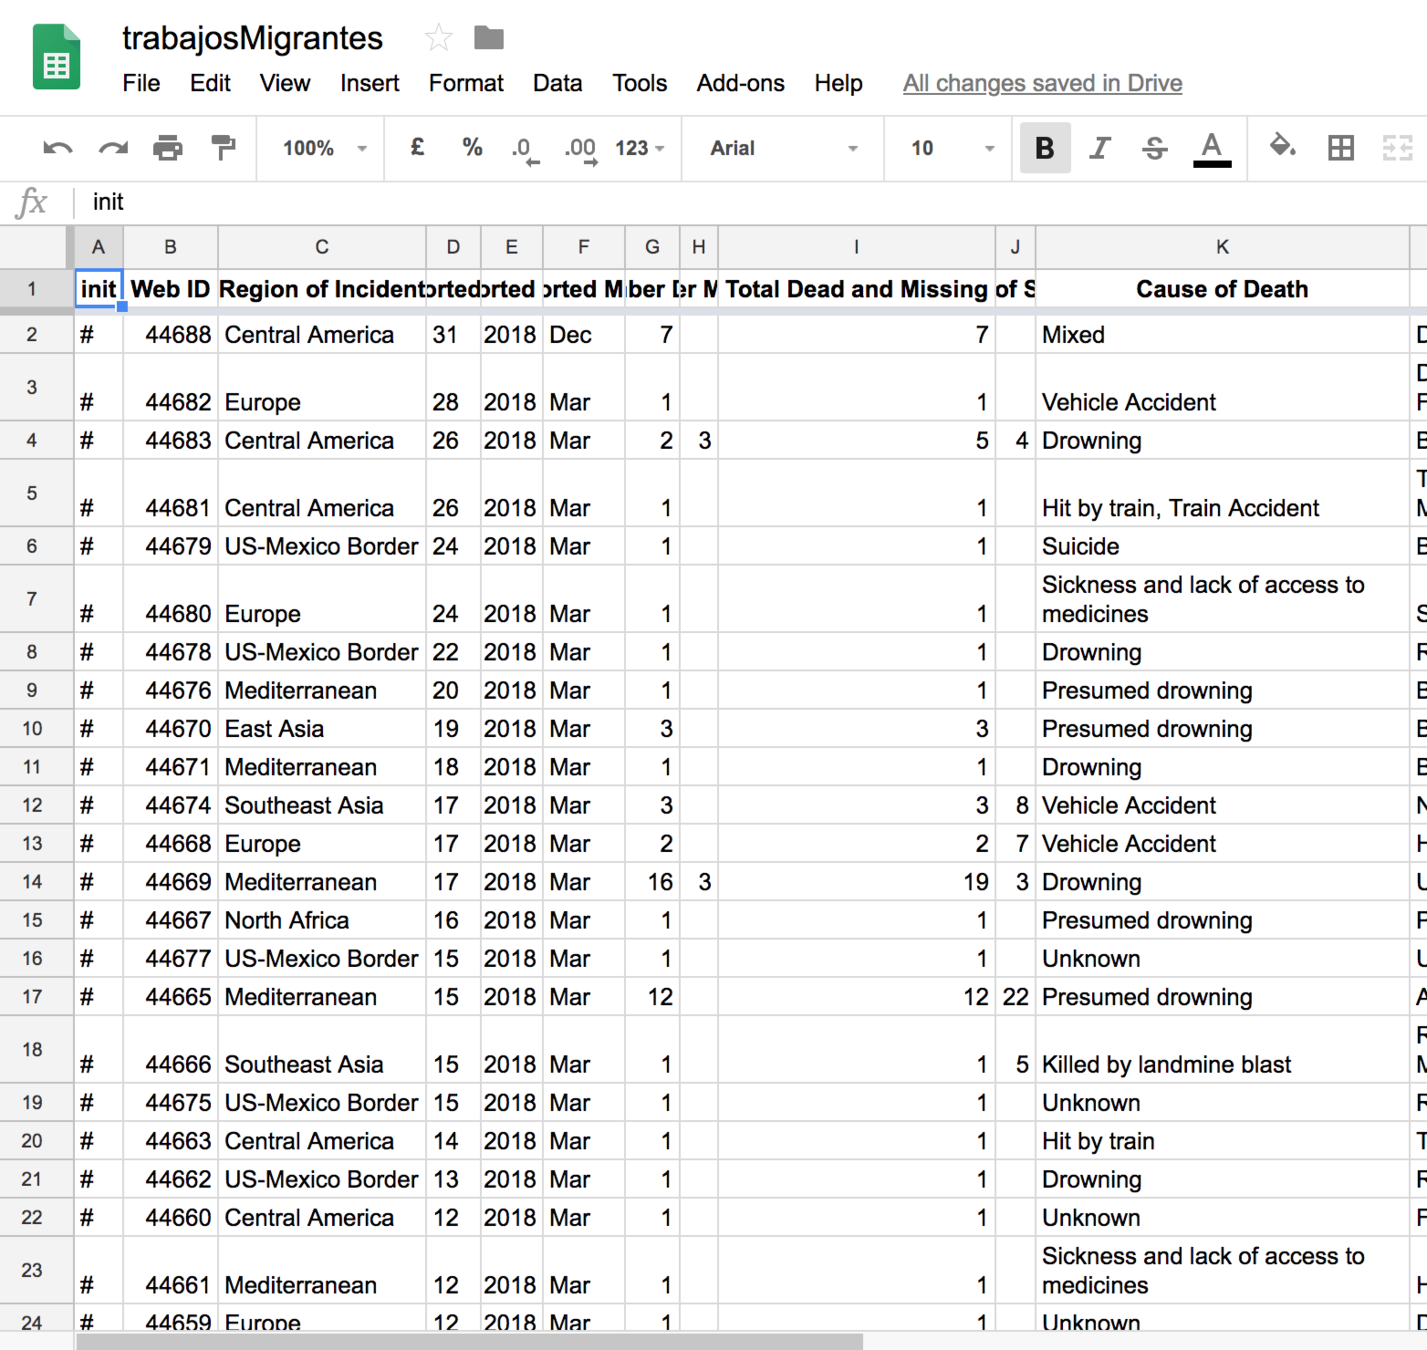Screen dimensions: 1427x1350
Task: Click the horizontal scrollbar
Action: click(469, 1341)
